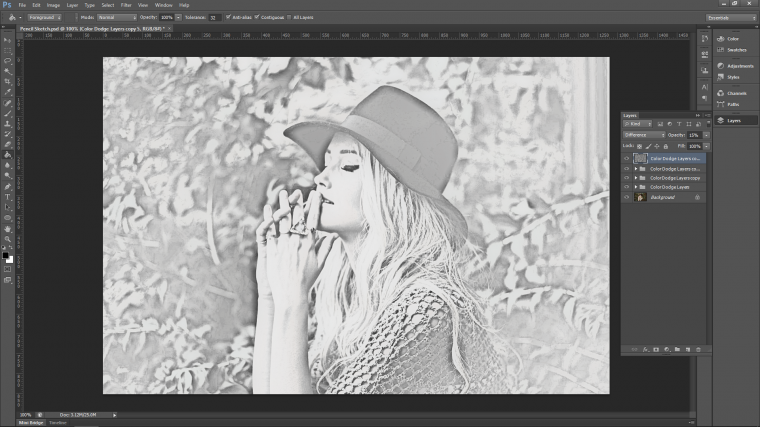Select the Eraser tool
This screenshot has width=760, height=427.
(7, 144)
